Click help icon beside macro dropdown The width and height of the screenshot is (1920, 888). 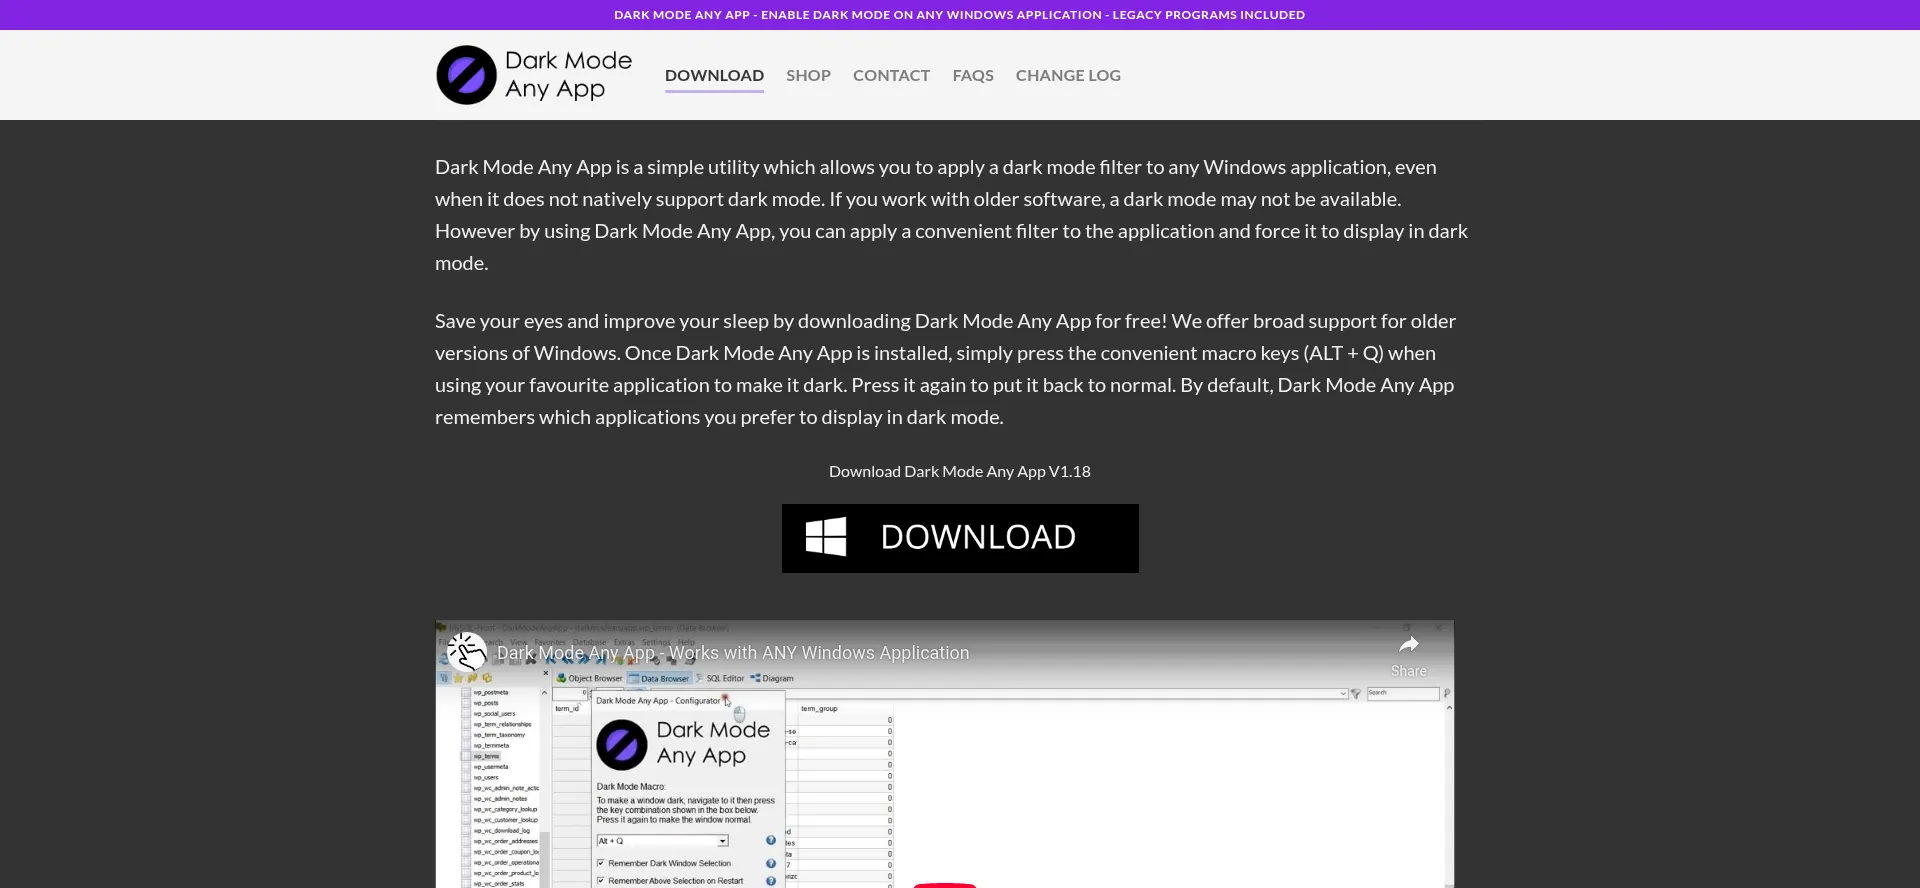(x=771, y=841)
